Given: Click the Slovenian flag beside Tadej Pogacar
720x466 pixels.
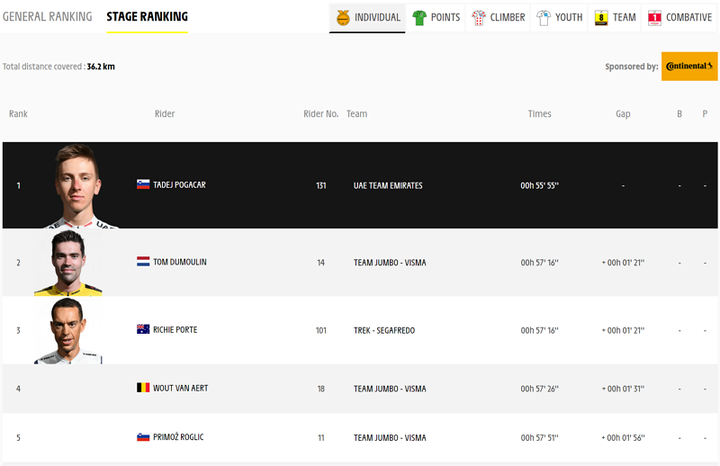Looking at the screenshot, I should point(143,184).
